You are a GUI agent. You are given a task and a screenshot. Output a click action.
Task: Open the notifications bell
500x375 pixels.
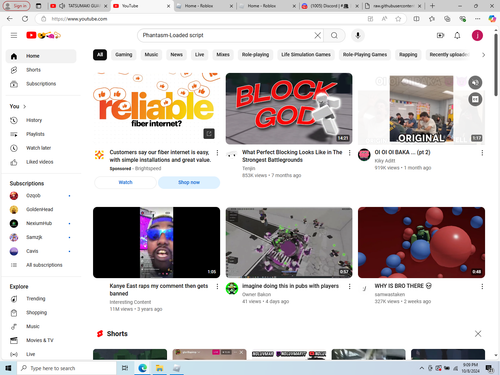[457, 35]
